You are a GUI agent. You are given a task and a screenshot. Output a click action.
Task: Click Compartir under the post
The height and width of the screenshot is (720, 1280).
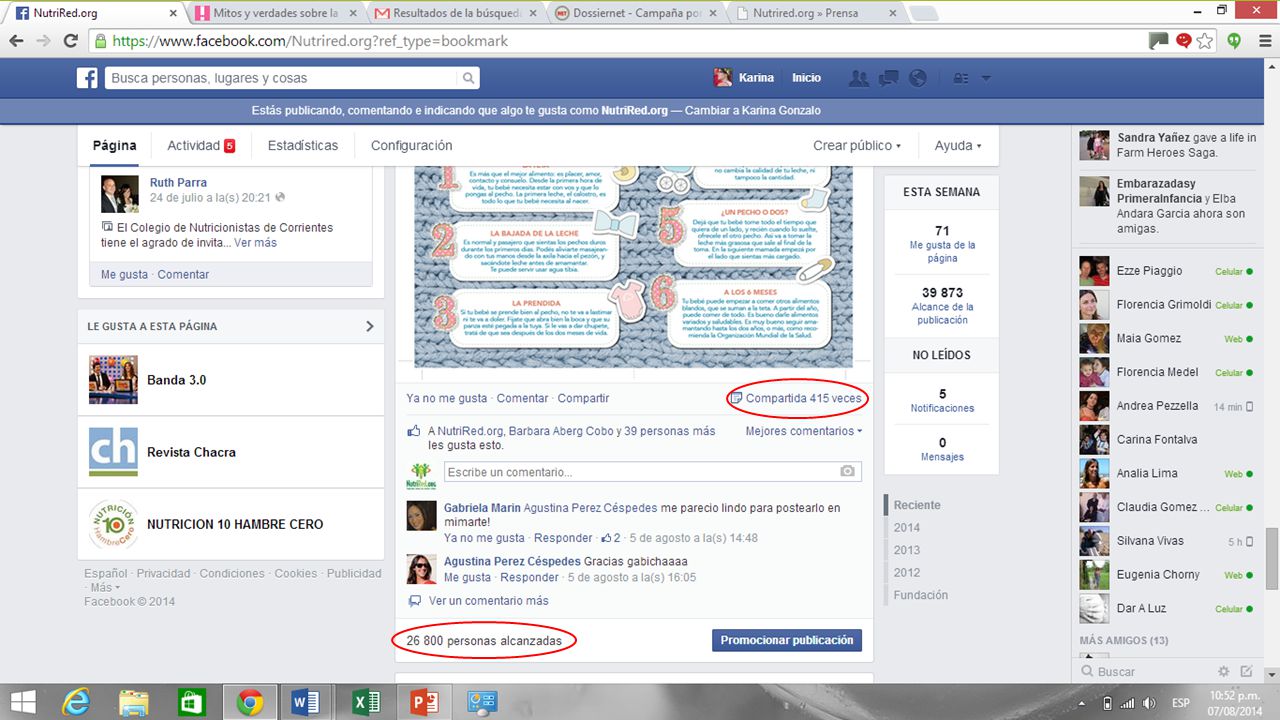(x=583, y=398)
